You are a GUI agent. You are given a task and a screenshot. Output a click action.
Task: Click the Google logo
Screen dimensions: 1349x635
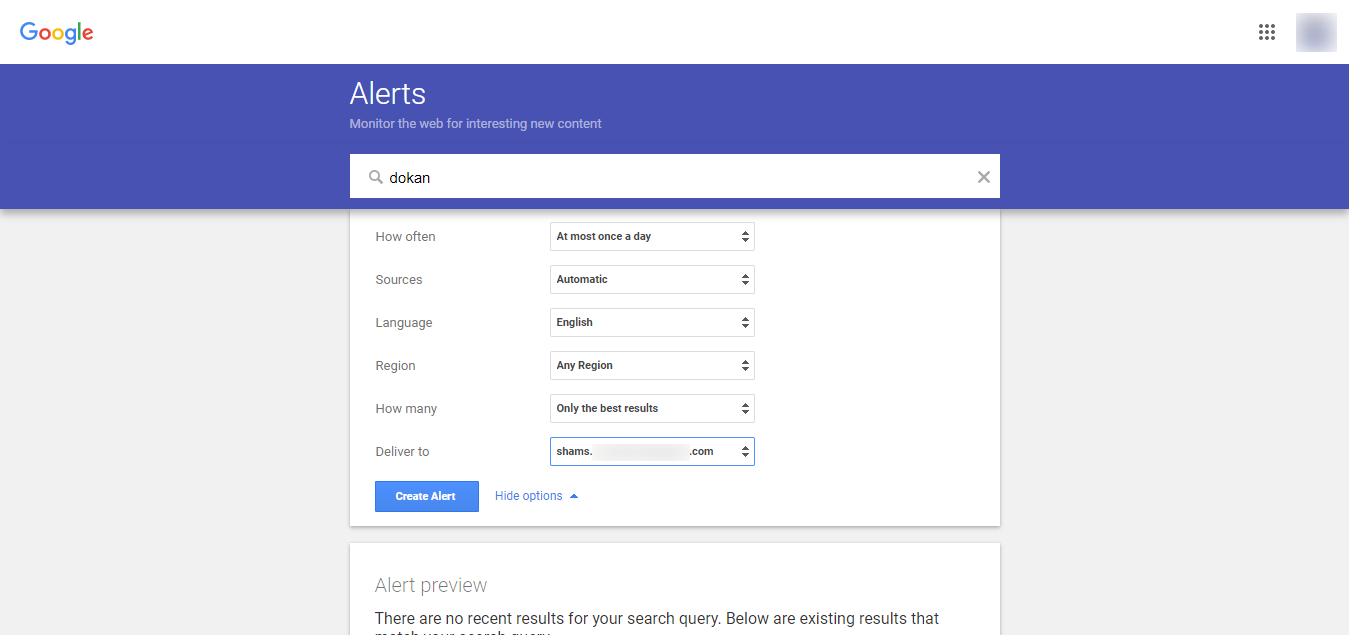click(x=57, y=32)
